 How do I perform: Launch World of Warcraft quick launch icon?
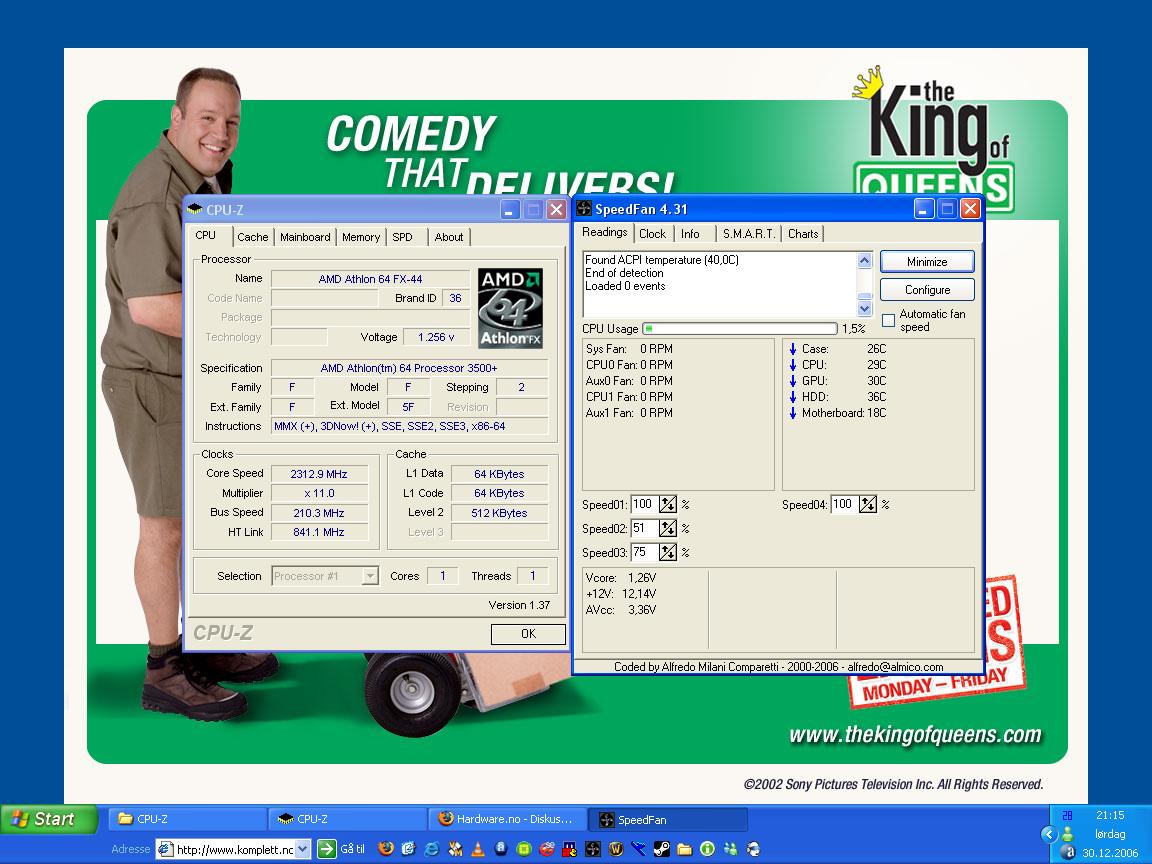tap(616, 849)
